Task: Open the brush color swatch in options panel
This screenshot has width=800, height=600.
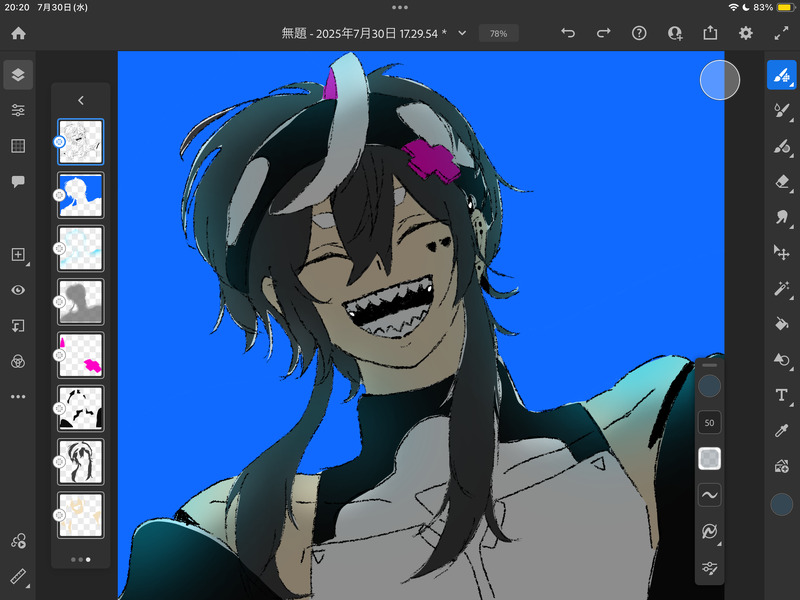Action: [710, 386]
